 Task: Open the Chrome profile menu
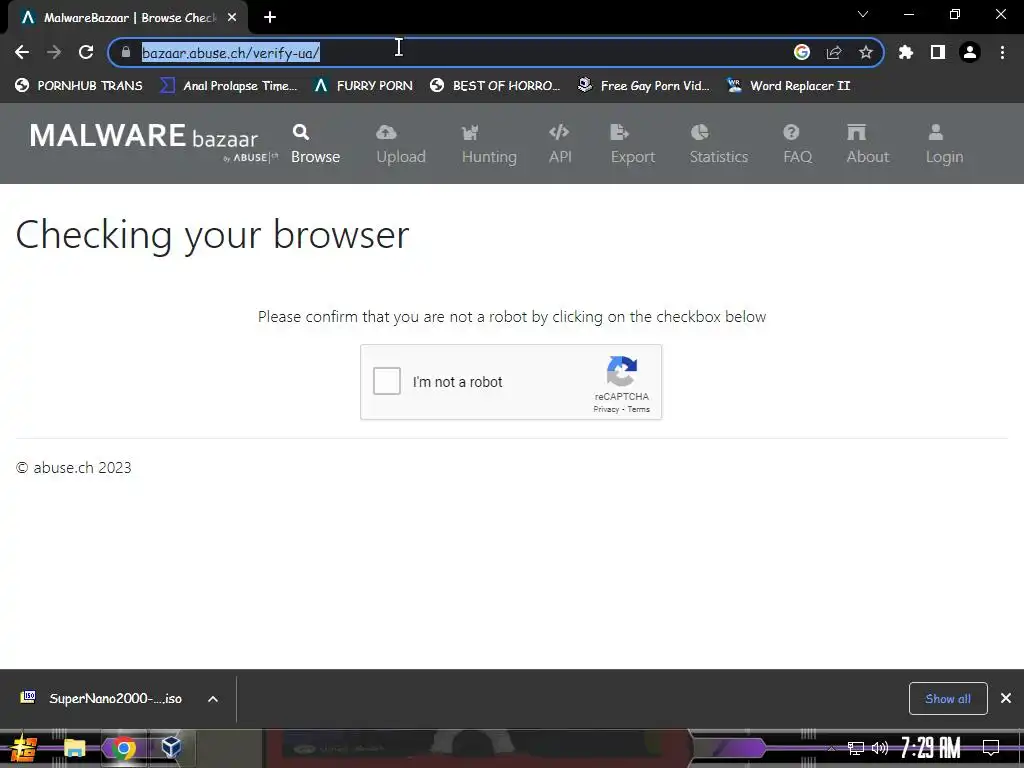pyautogui.click(x=970, y=52)
